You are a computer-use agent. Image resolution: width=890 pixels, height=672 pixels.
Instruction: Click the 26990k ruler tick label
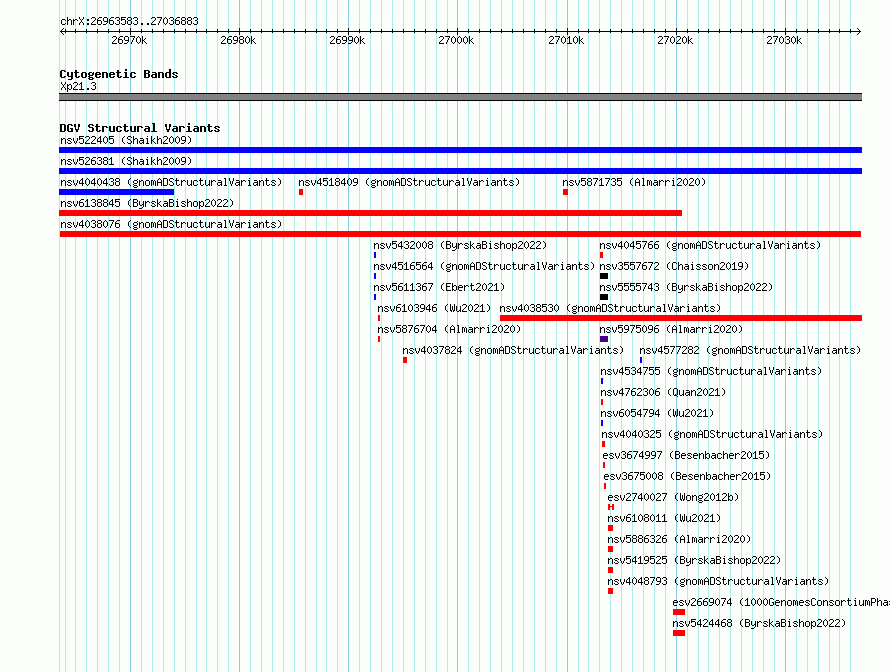coord(347,40)
